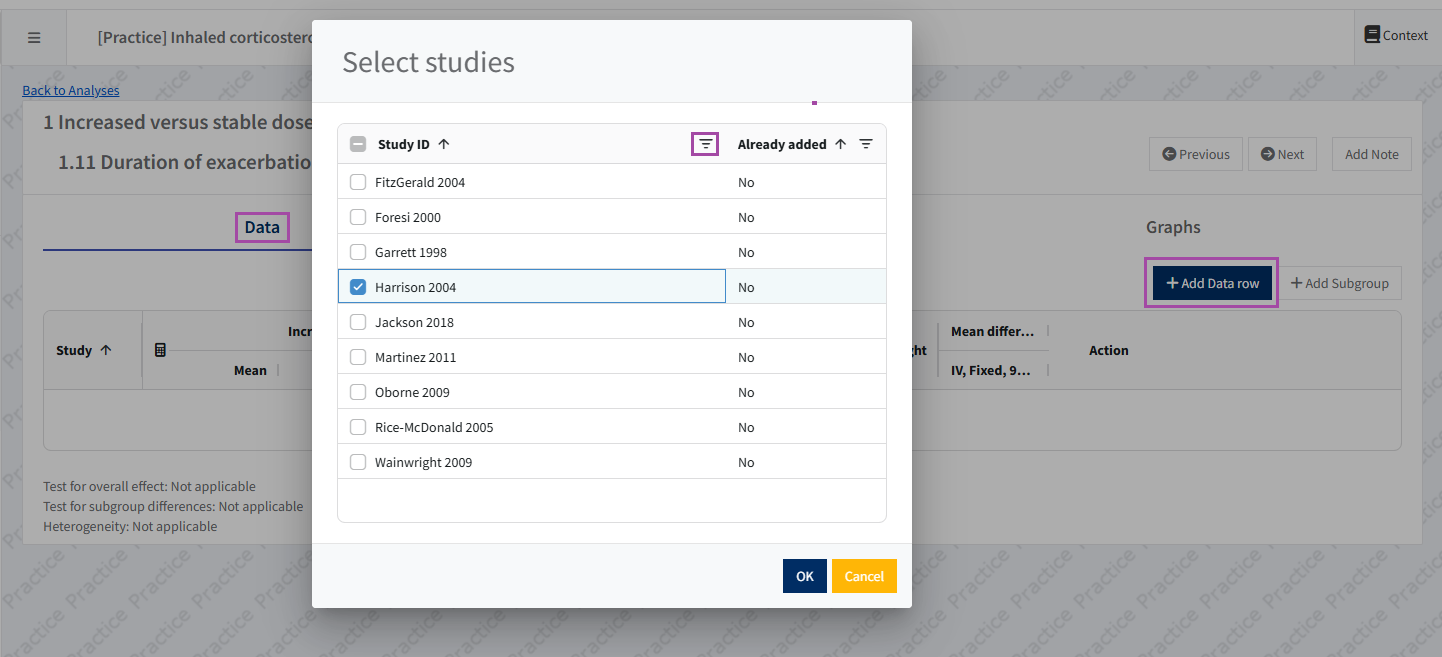This screenshot has height=657, width=1442.
Task: Click the calculator icon in the table header
Action: click(160, 350)
